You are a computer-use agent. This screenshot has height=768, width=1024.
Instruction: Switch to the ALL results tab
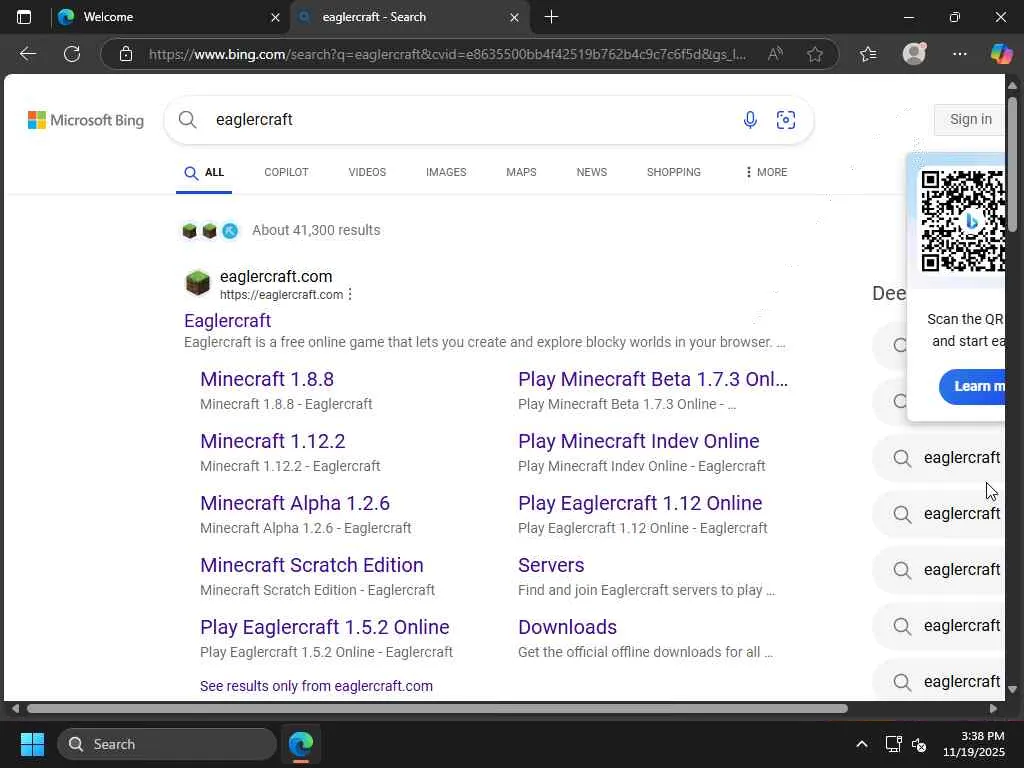(x=204, y=172)
